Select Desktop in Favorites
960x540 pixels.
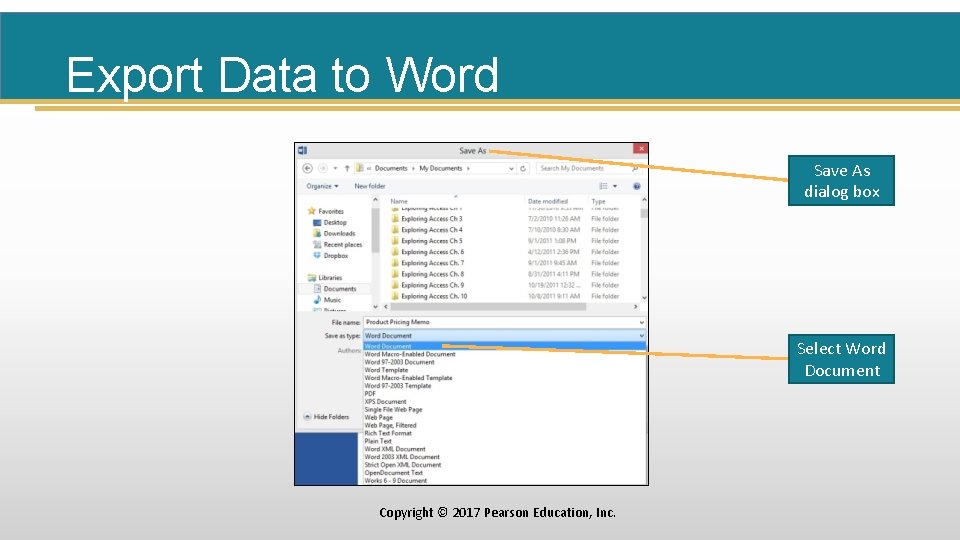coord(329,222)
